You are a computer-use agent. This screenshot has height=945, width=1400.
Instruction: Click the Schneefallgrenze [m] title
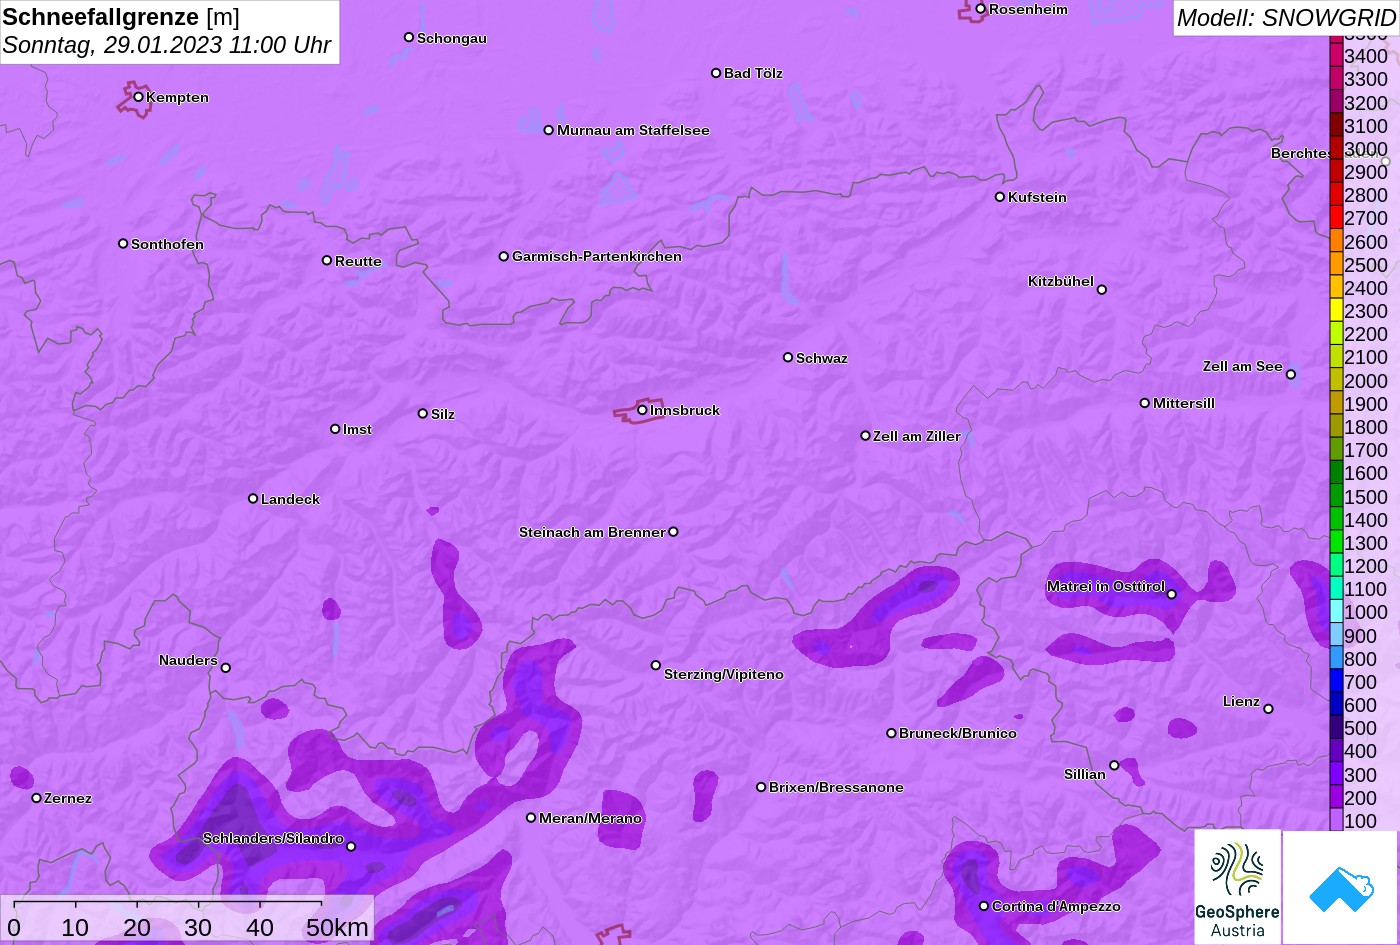[121, 17]
